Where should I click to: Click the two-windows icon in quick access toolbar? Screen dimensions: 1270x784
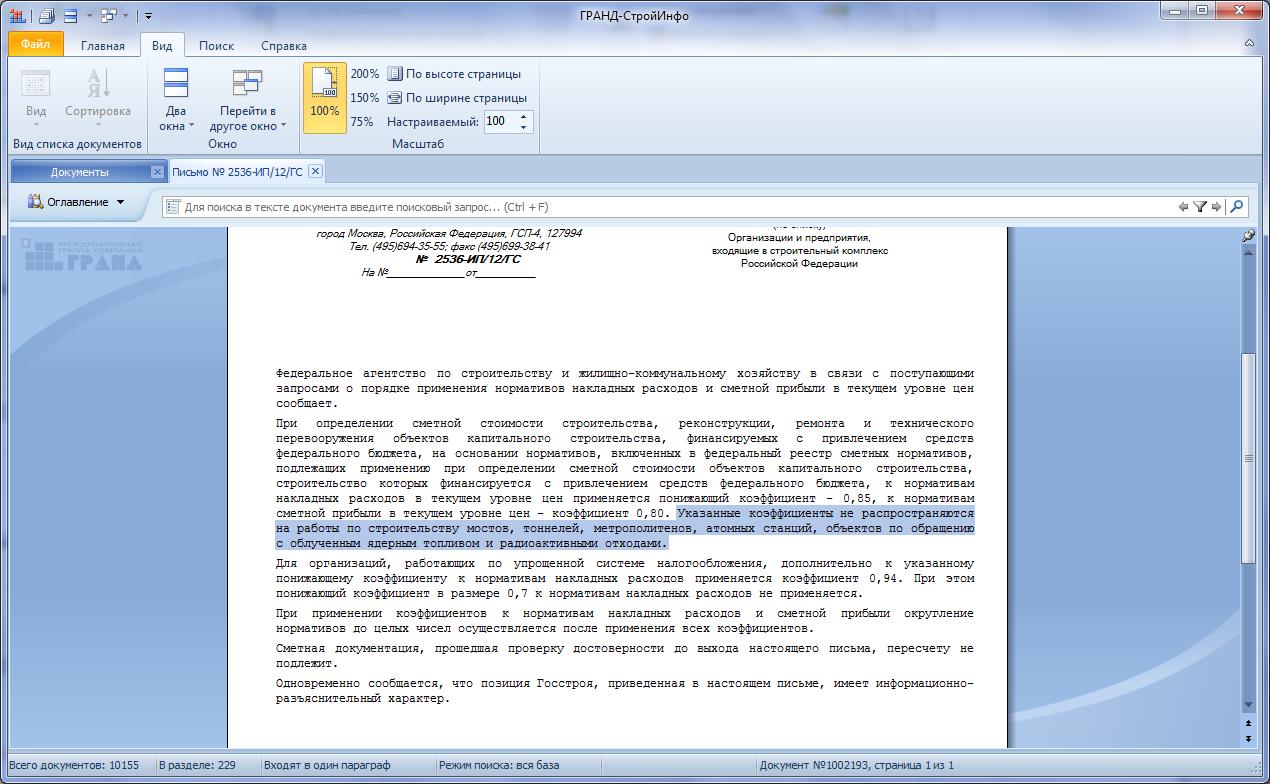click(x=71, y=16)
